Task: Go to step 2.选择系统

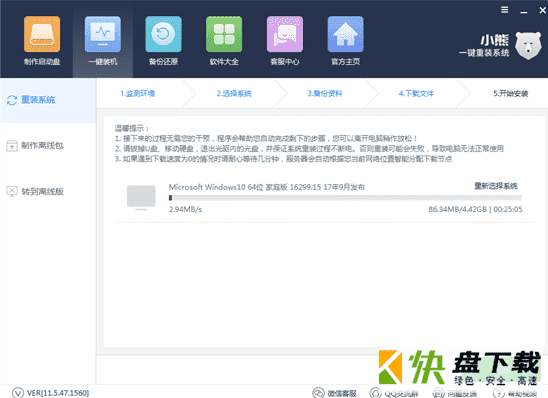Action: pyautogui.click(x=234, y=93)
